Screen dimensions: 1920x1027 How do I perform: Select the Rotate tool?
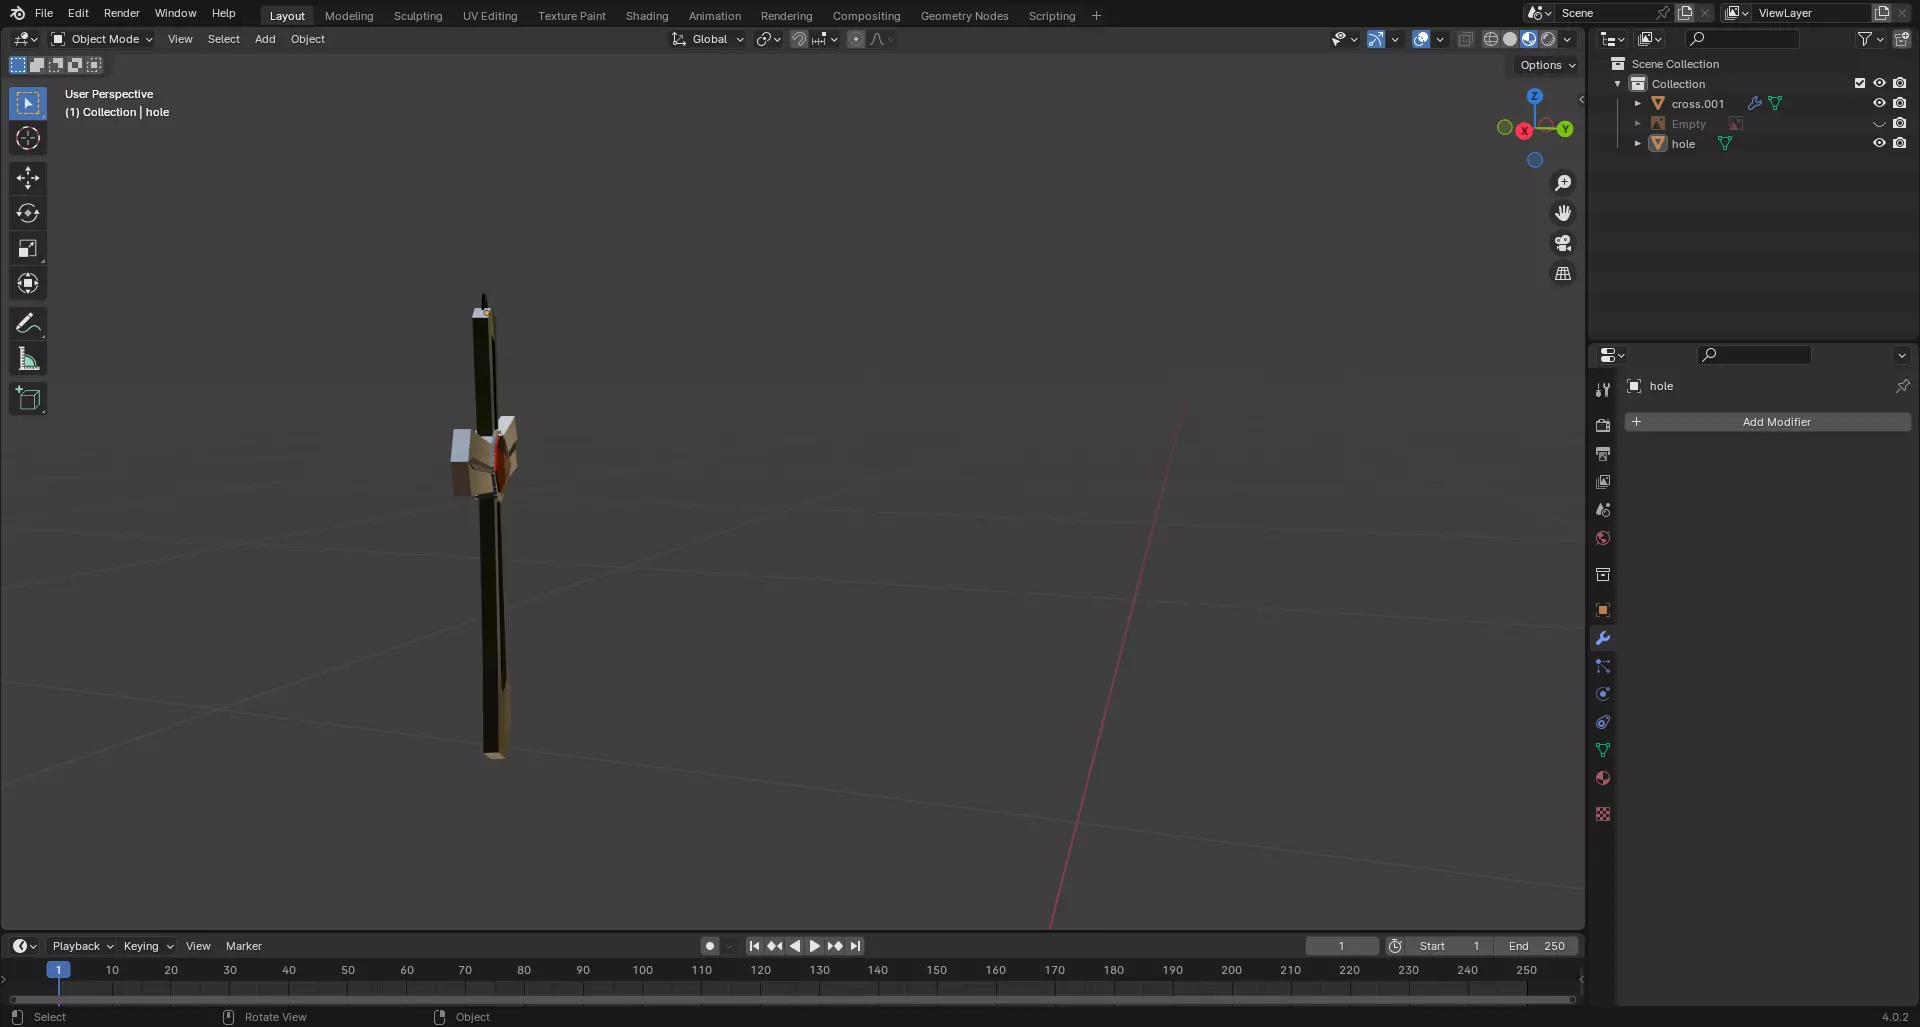[28, 213]
